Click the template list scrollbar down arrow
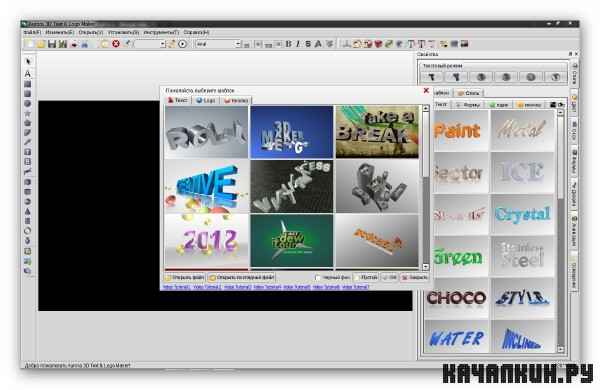 (426, 267)
